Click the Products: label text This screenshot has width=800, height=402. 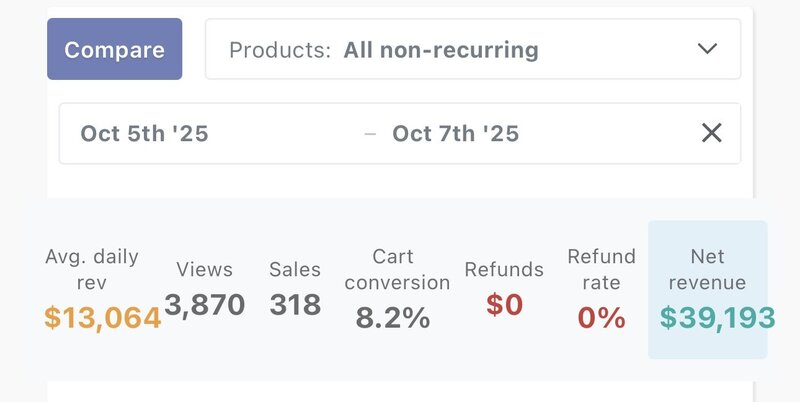[x=280, y=49]
